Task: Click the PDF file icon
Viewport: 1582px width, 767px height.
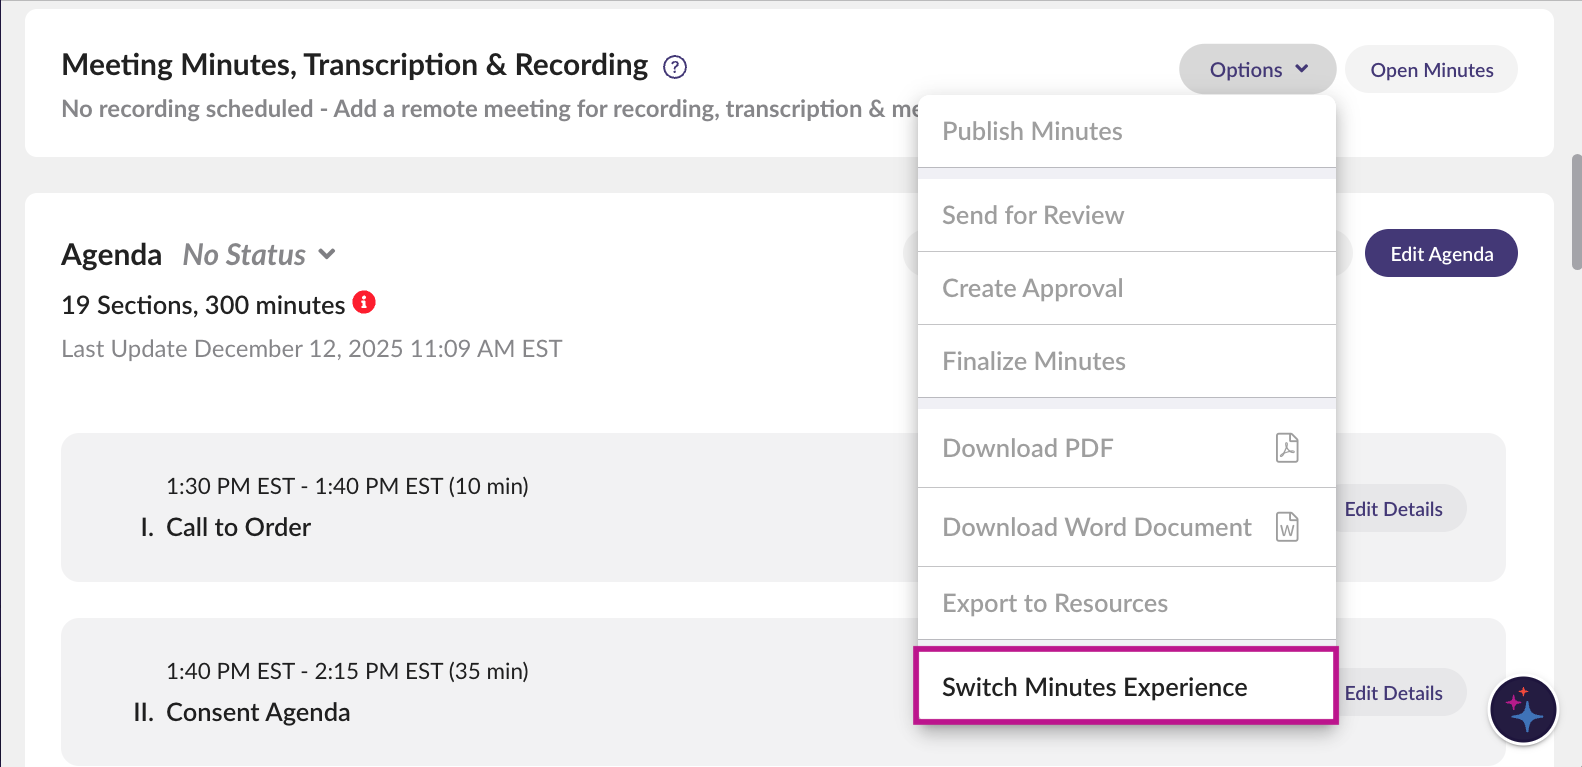Action: pyautogui.click(x=1287, y=448)
